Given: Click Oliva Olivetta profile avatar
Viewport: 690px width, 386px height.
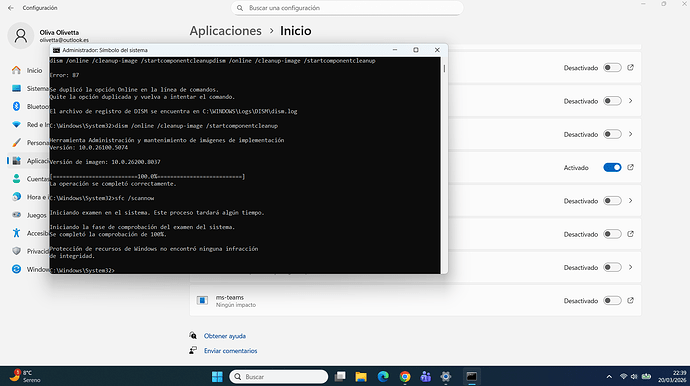Looking at the screenshot, I should click(21, 35).
